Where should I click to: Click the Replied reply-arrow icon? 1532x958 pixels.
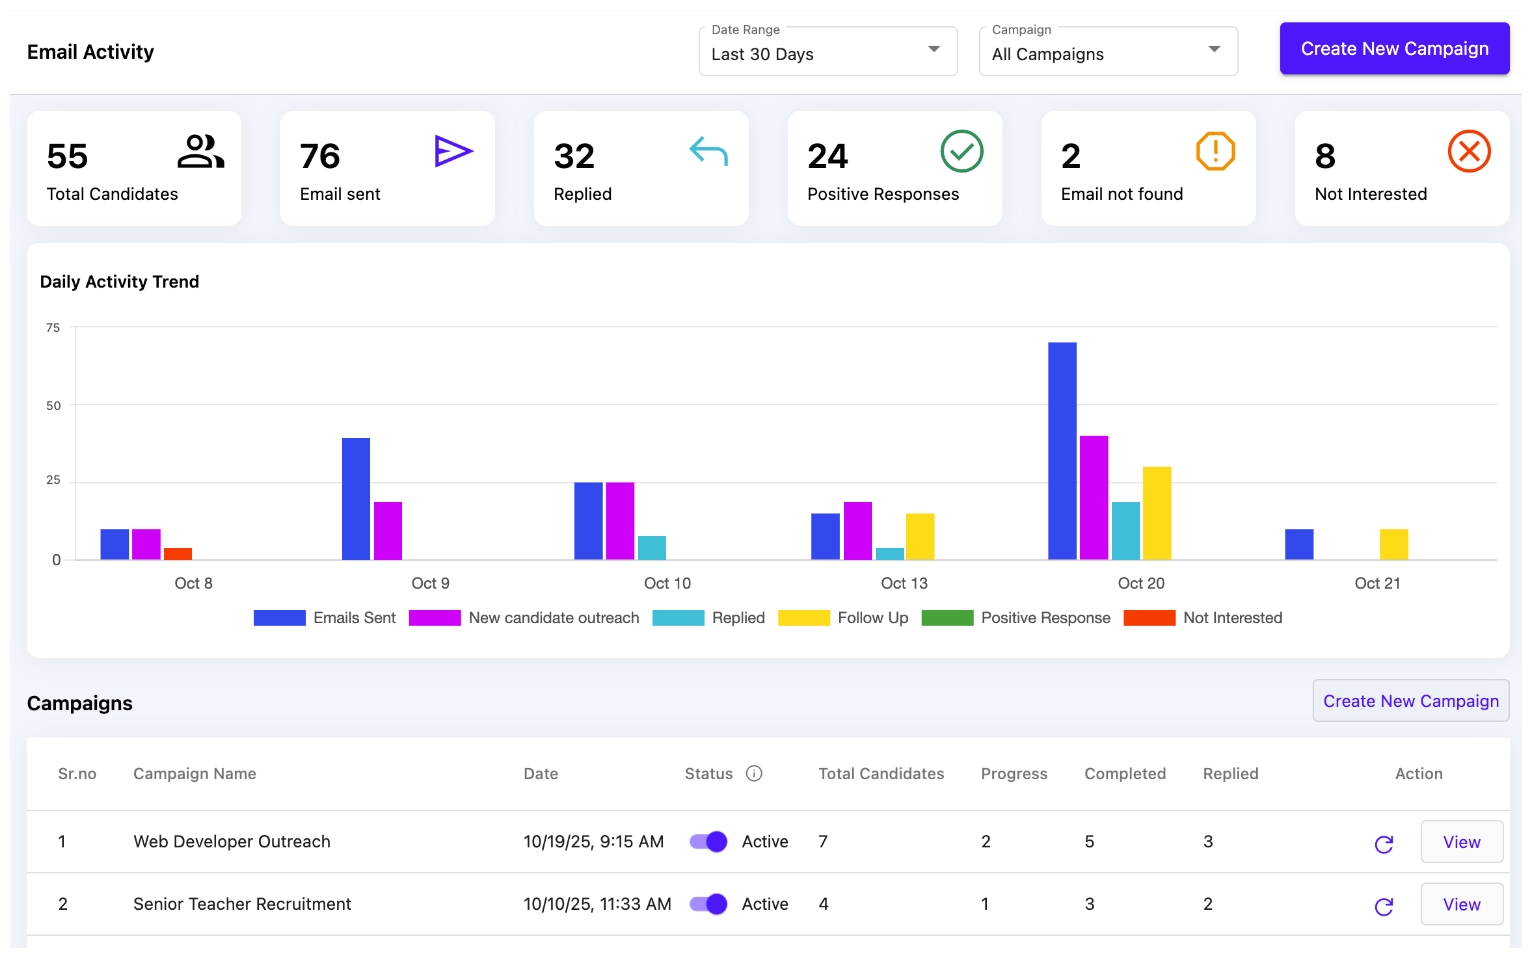tap(708, 150)
